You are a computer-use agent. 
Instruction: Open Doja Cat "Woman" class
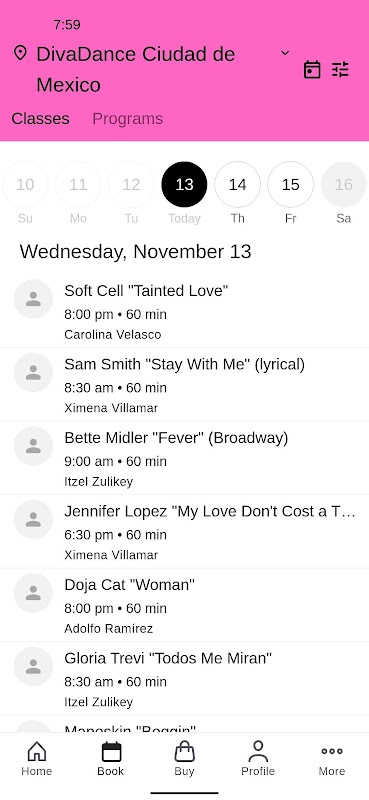pyautogui.click(x=184, y=605)
